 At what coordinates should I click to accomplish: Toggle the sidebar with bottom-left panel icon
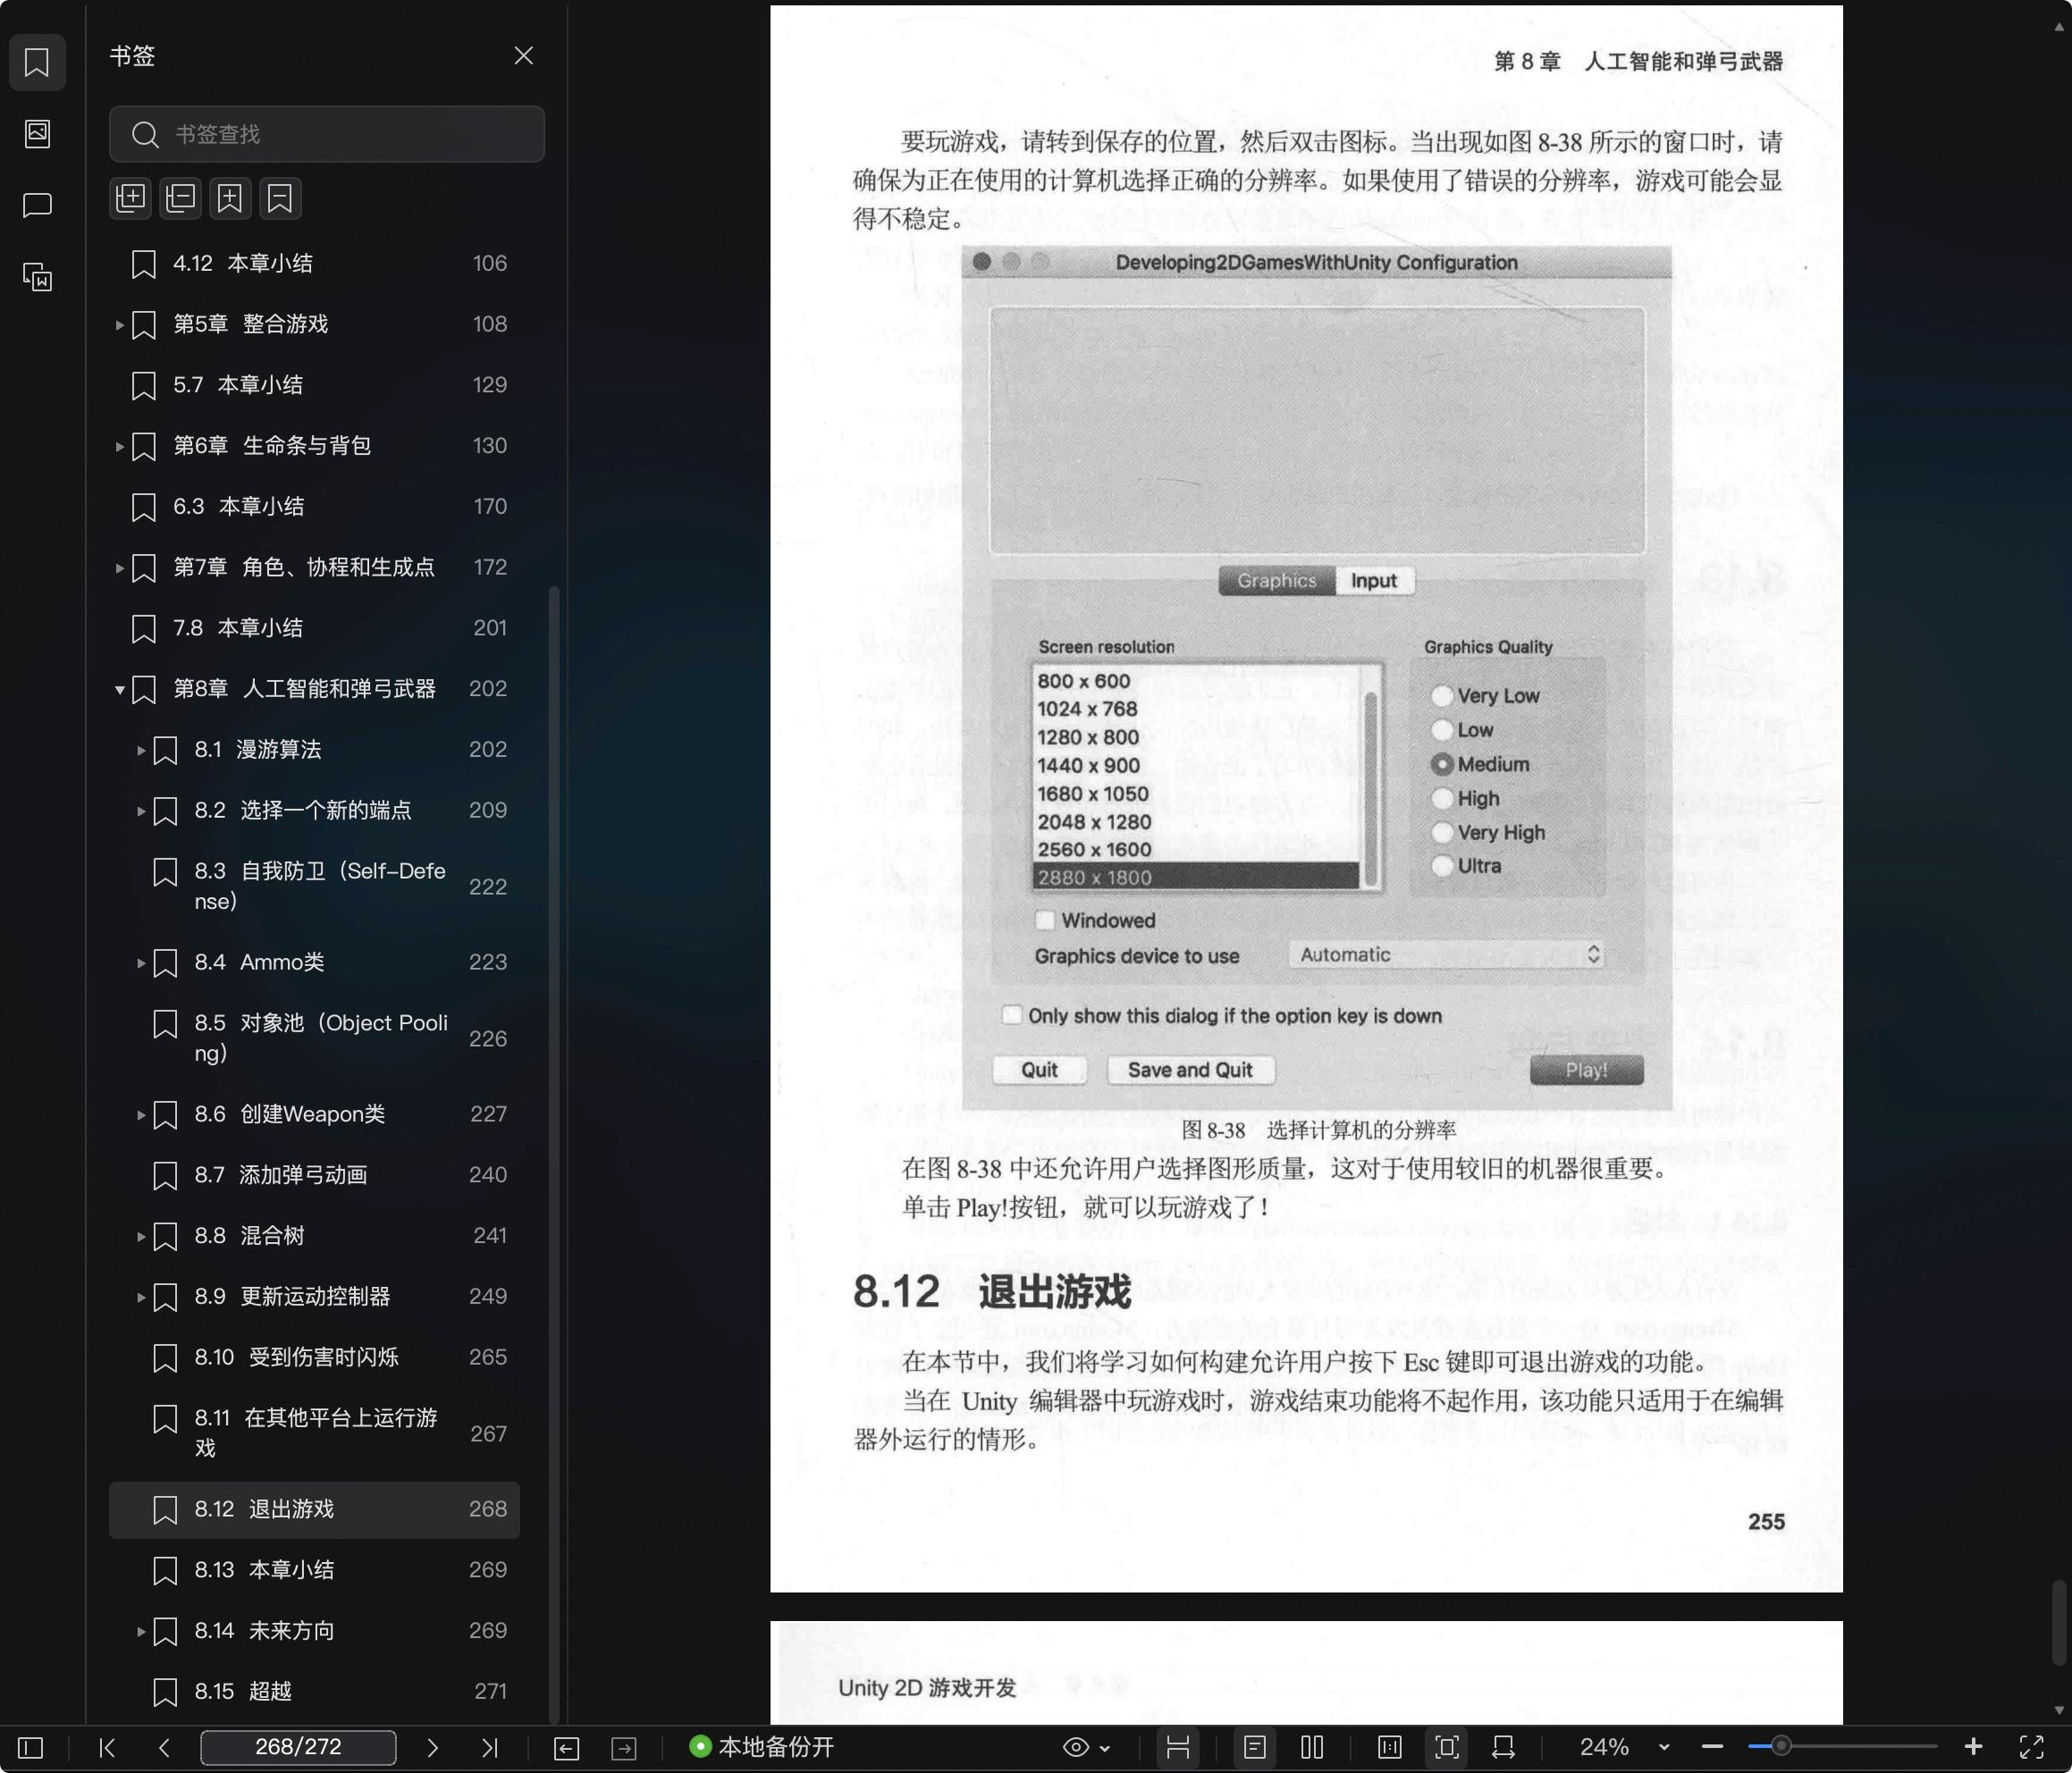click(x=31, y=1747)
